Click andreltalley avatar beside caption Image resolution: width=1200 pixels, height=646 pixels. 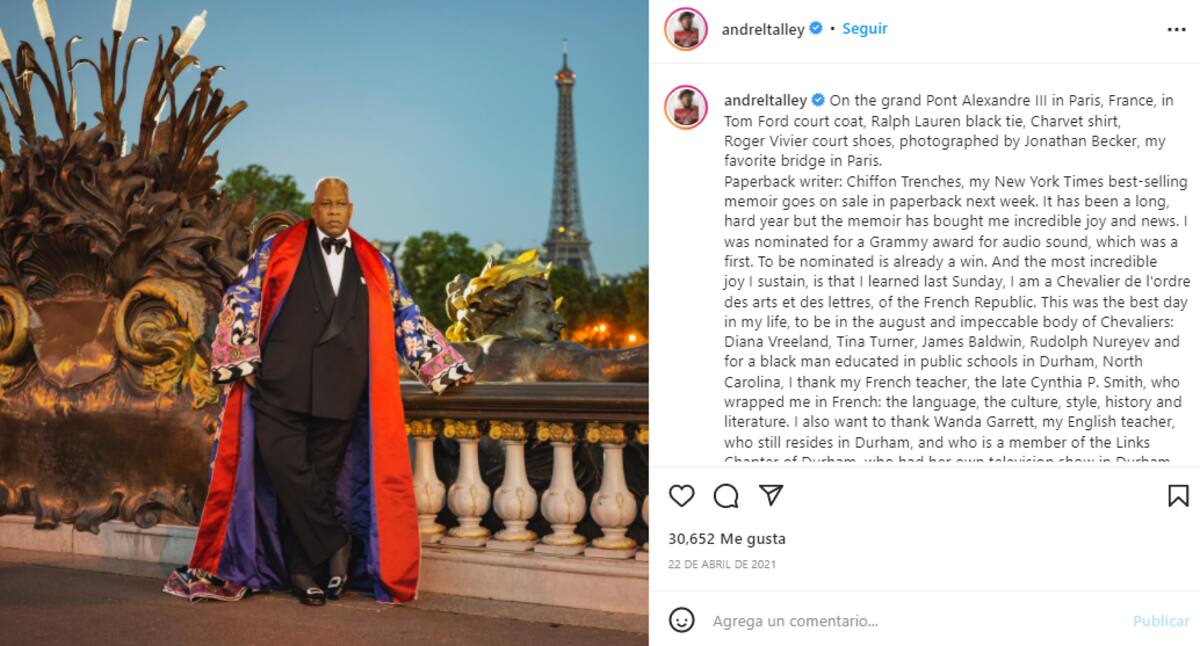(x=686, y=107)
